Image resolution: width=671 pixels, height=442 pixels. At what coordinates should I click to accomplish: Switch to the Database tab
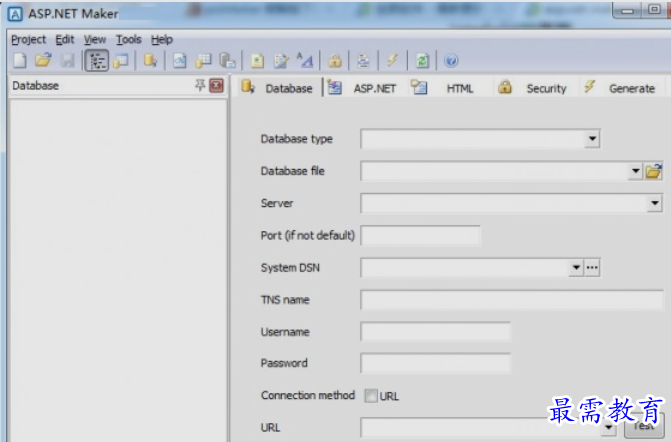[279, 88]
